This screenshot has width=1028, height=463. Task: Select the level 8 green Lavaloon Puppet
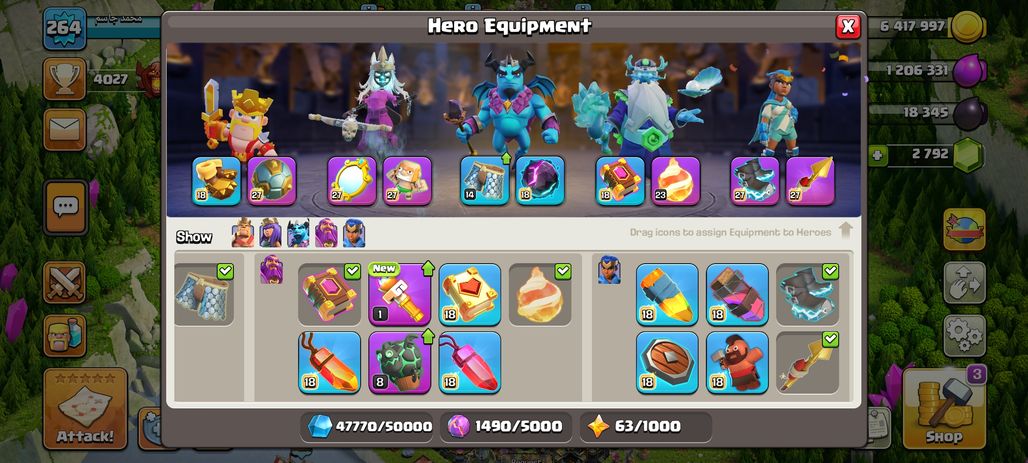[399, 362]
